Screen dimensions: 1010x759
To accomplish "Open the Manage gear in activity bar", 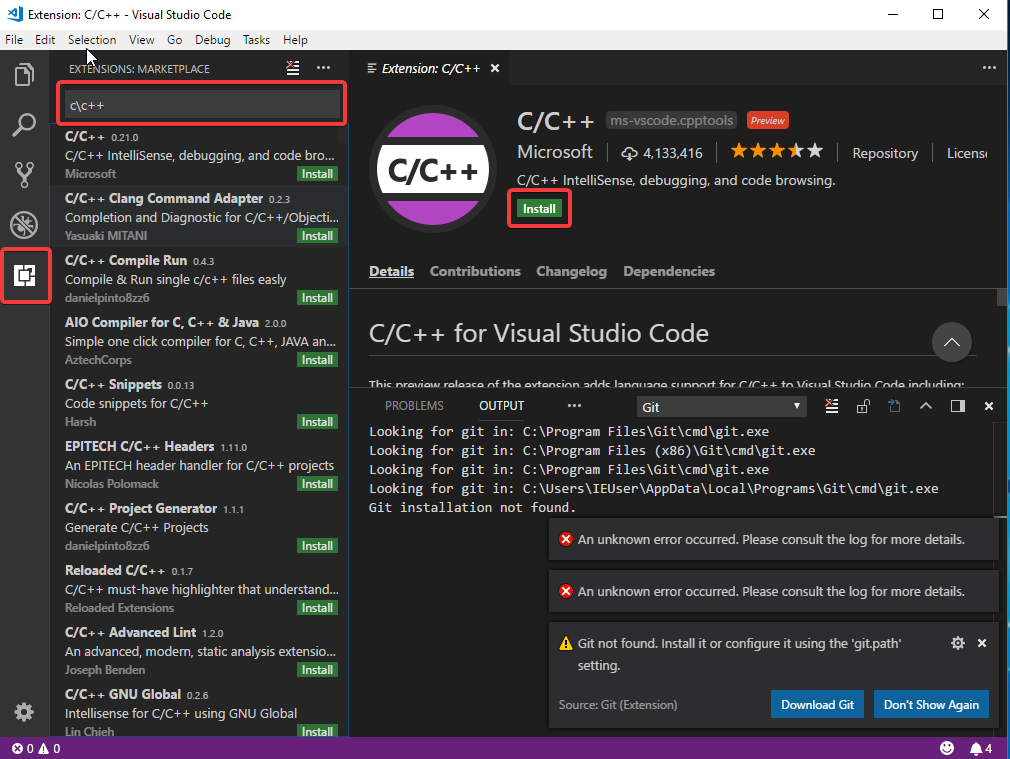I will [x=24, y=712].
